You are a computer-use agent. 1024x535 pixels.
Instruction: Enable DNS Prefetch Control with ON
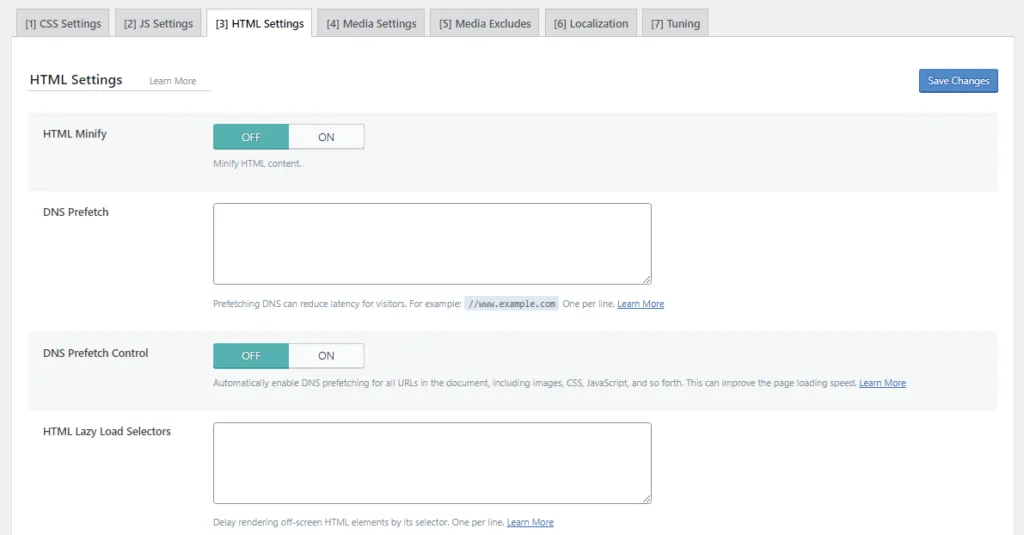(326, 356)
